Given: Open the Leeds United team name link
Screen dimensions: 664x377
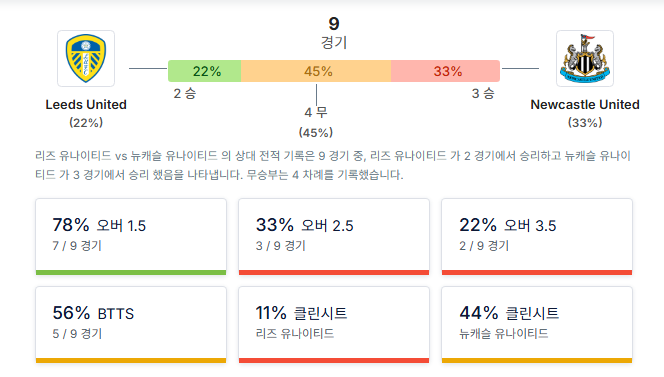Looking at the screenshot, I should point(86,105).
